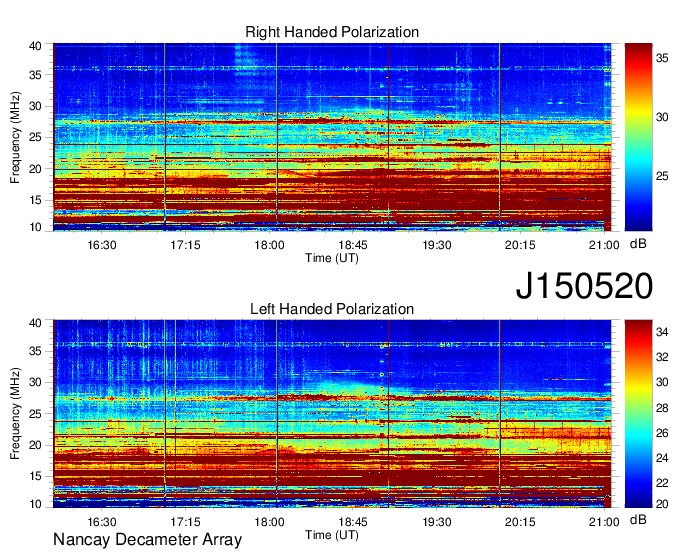The width and height of the screenshot is (680, 552).
Task: Click the Right Handed Polarization spectrogram plot
Action: click(332, 137)
